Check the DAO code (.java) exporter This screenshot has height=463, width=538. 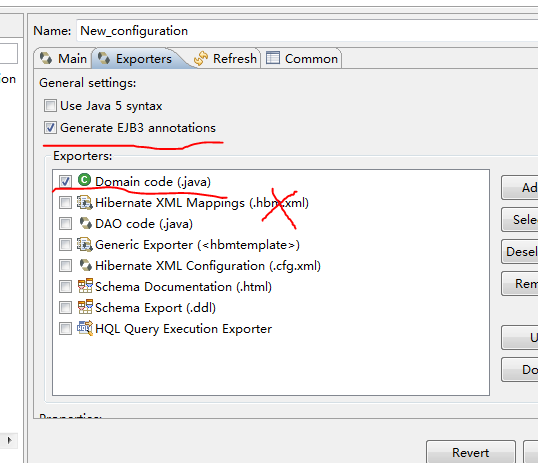(x=65, y=224)
